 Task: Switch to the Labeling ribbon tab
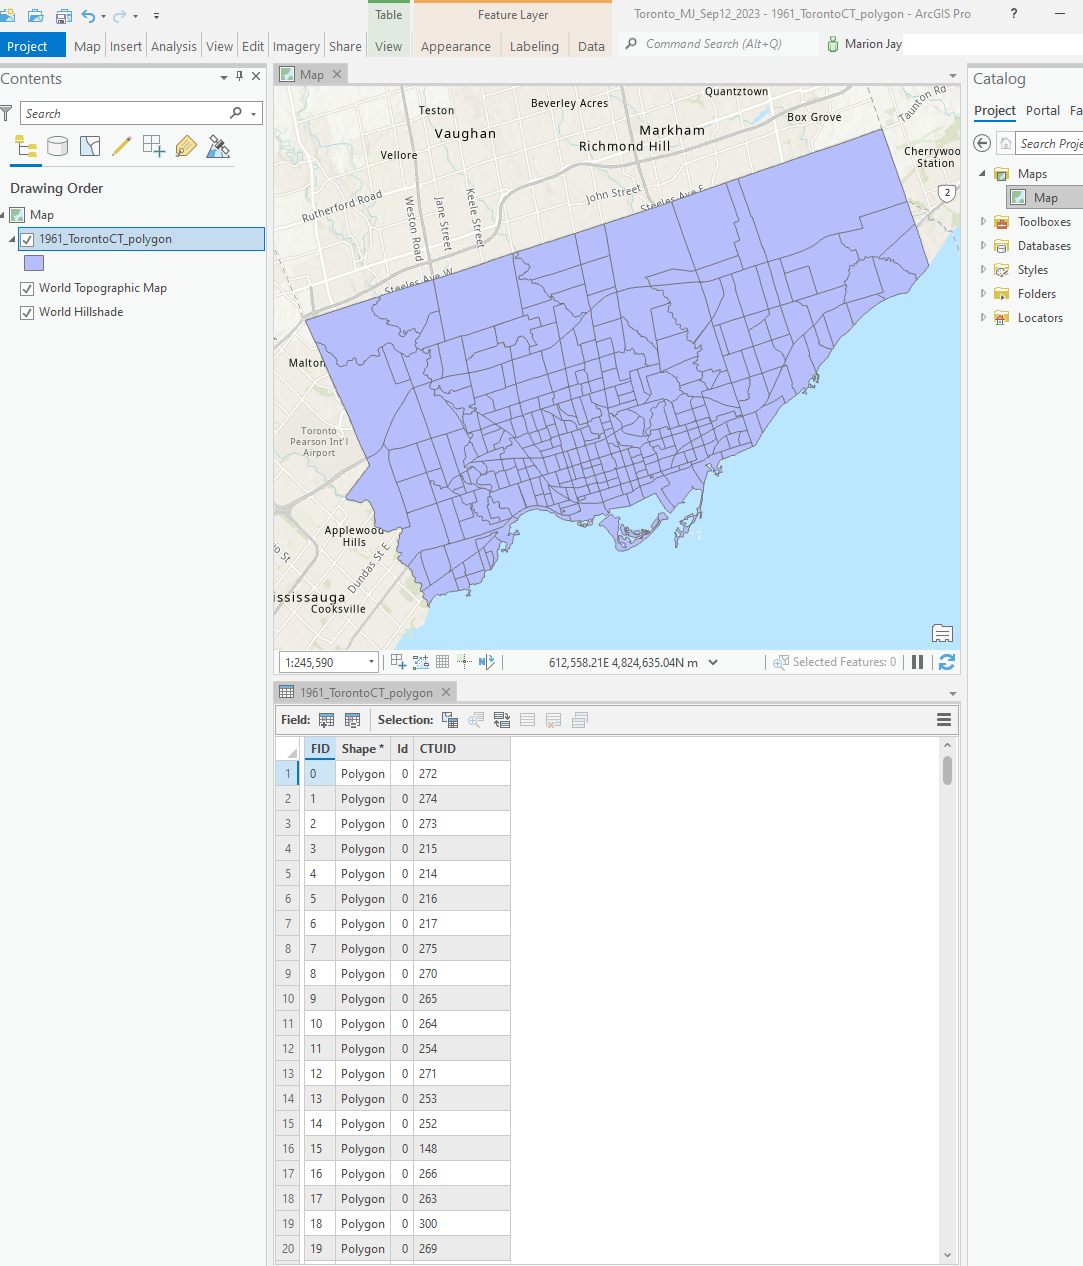[x=534, y=46]
